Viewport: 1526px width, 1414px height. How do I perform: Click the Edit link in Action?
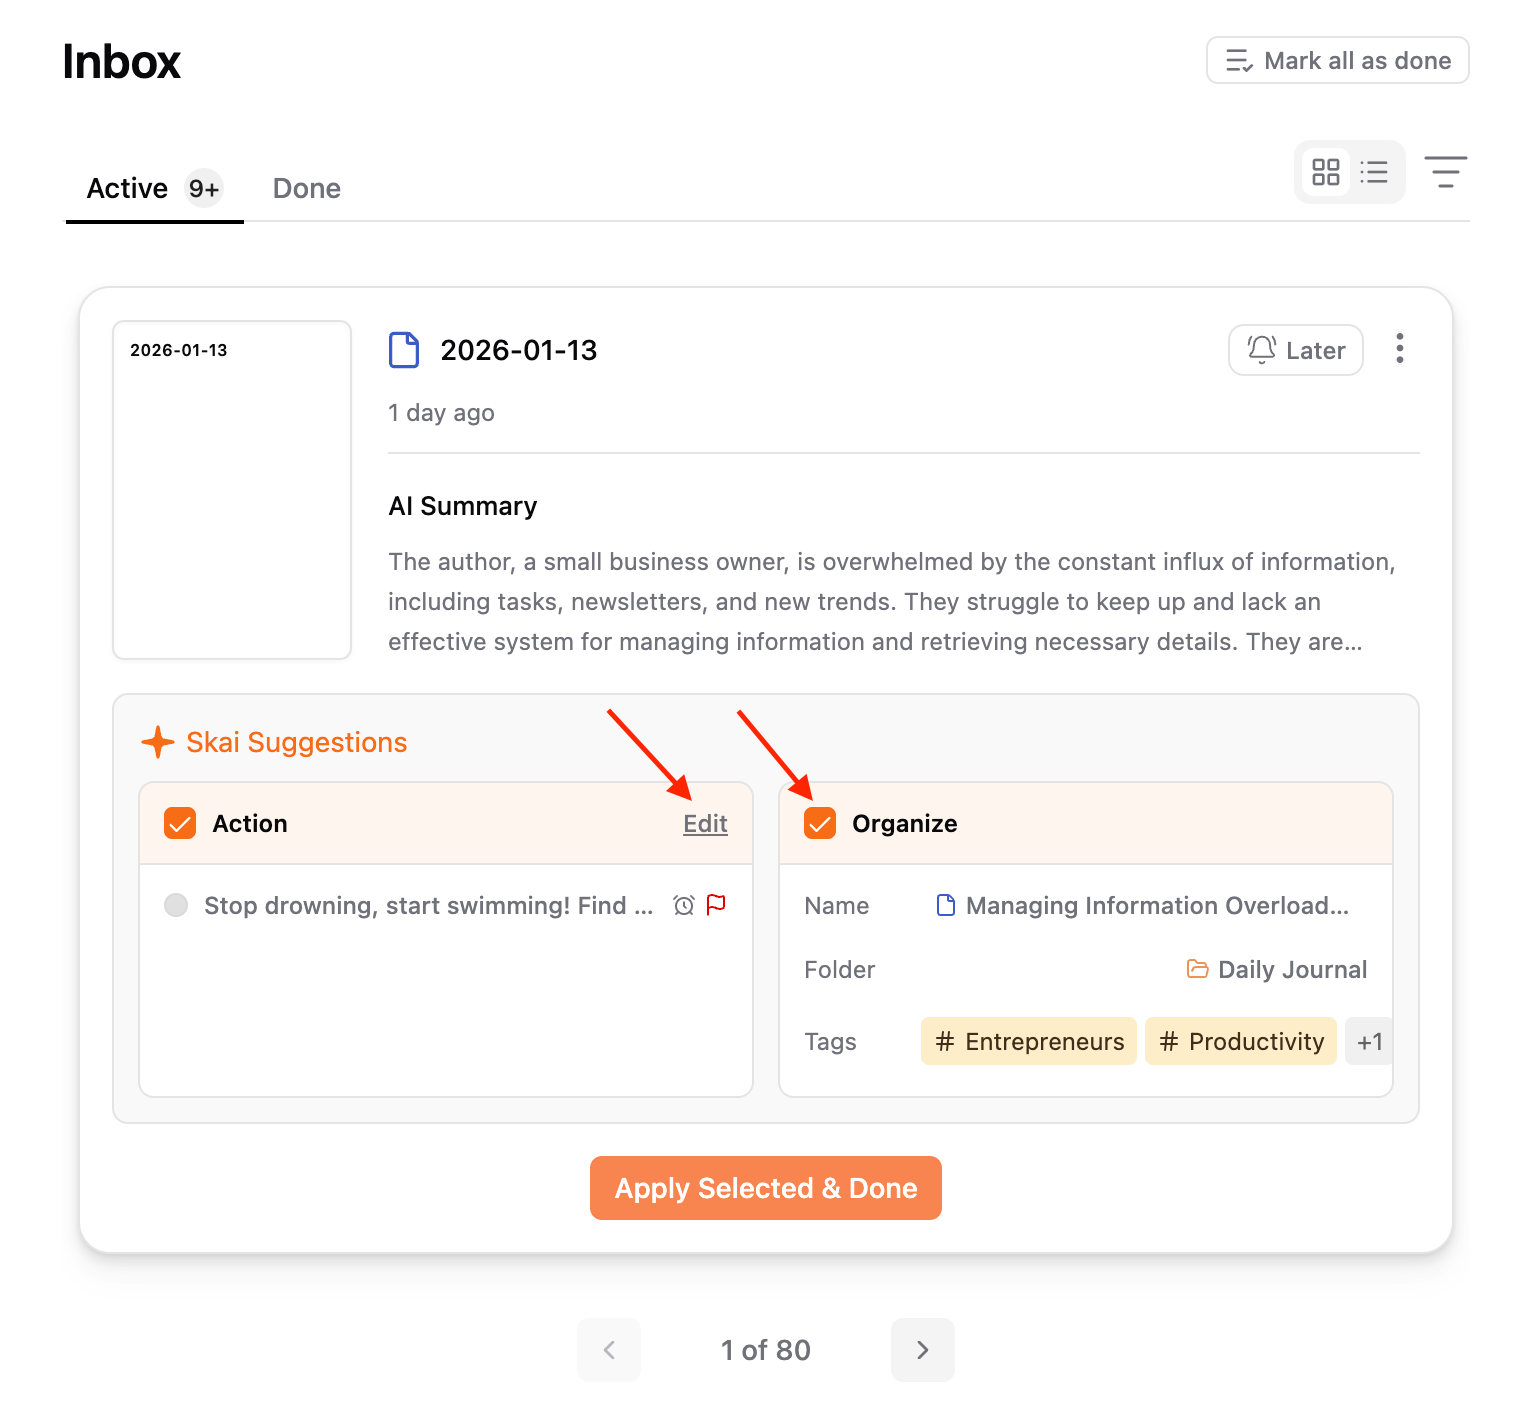(x=705, y=823)
